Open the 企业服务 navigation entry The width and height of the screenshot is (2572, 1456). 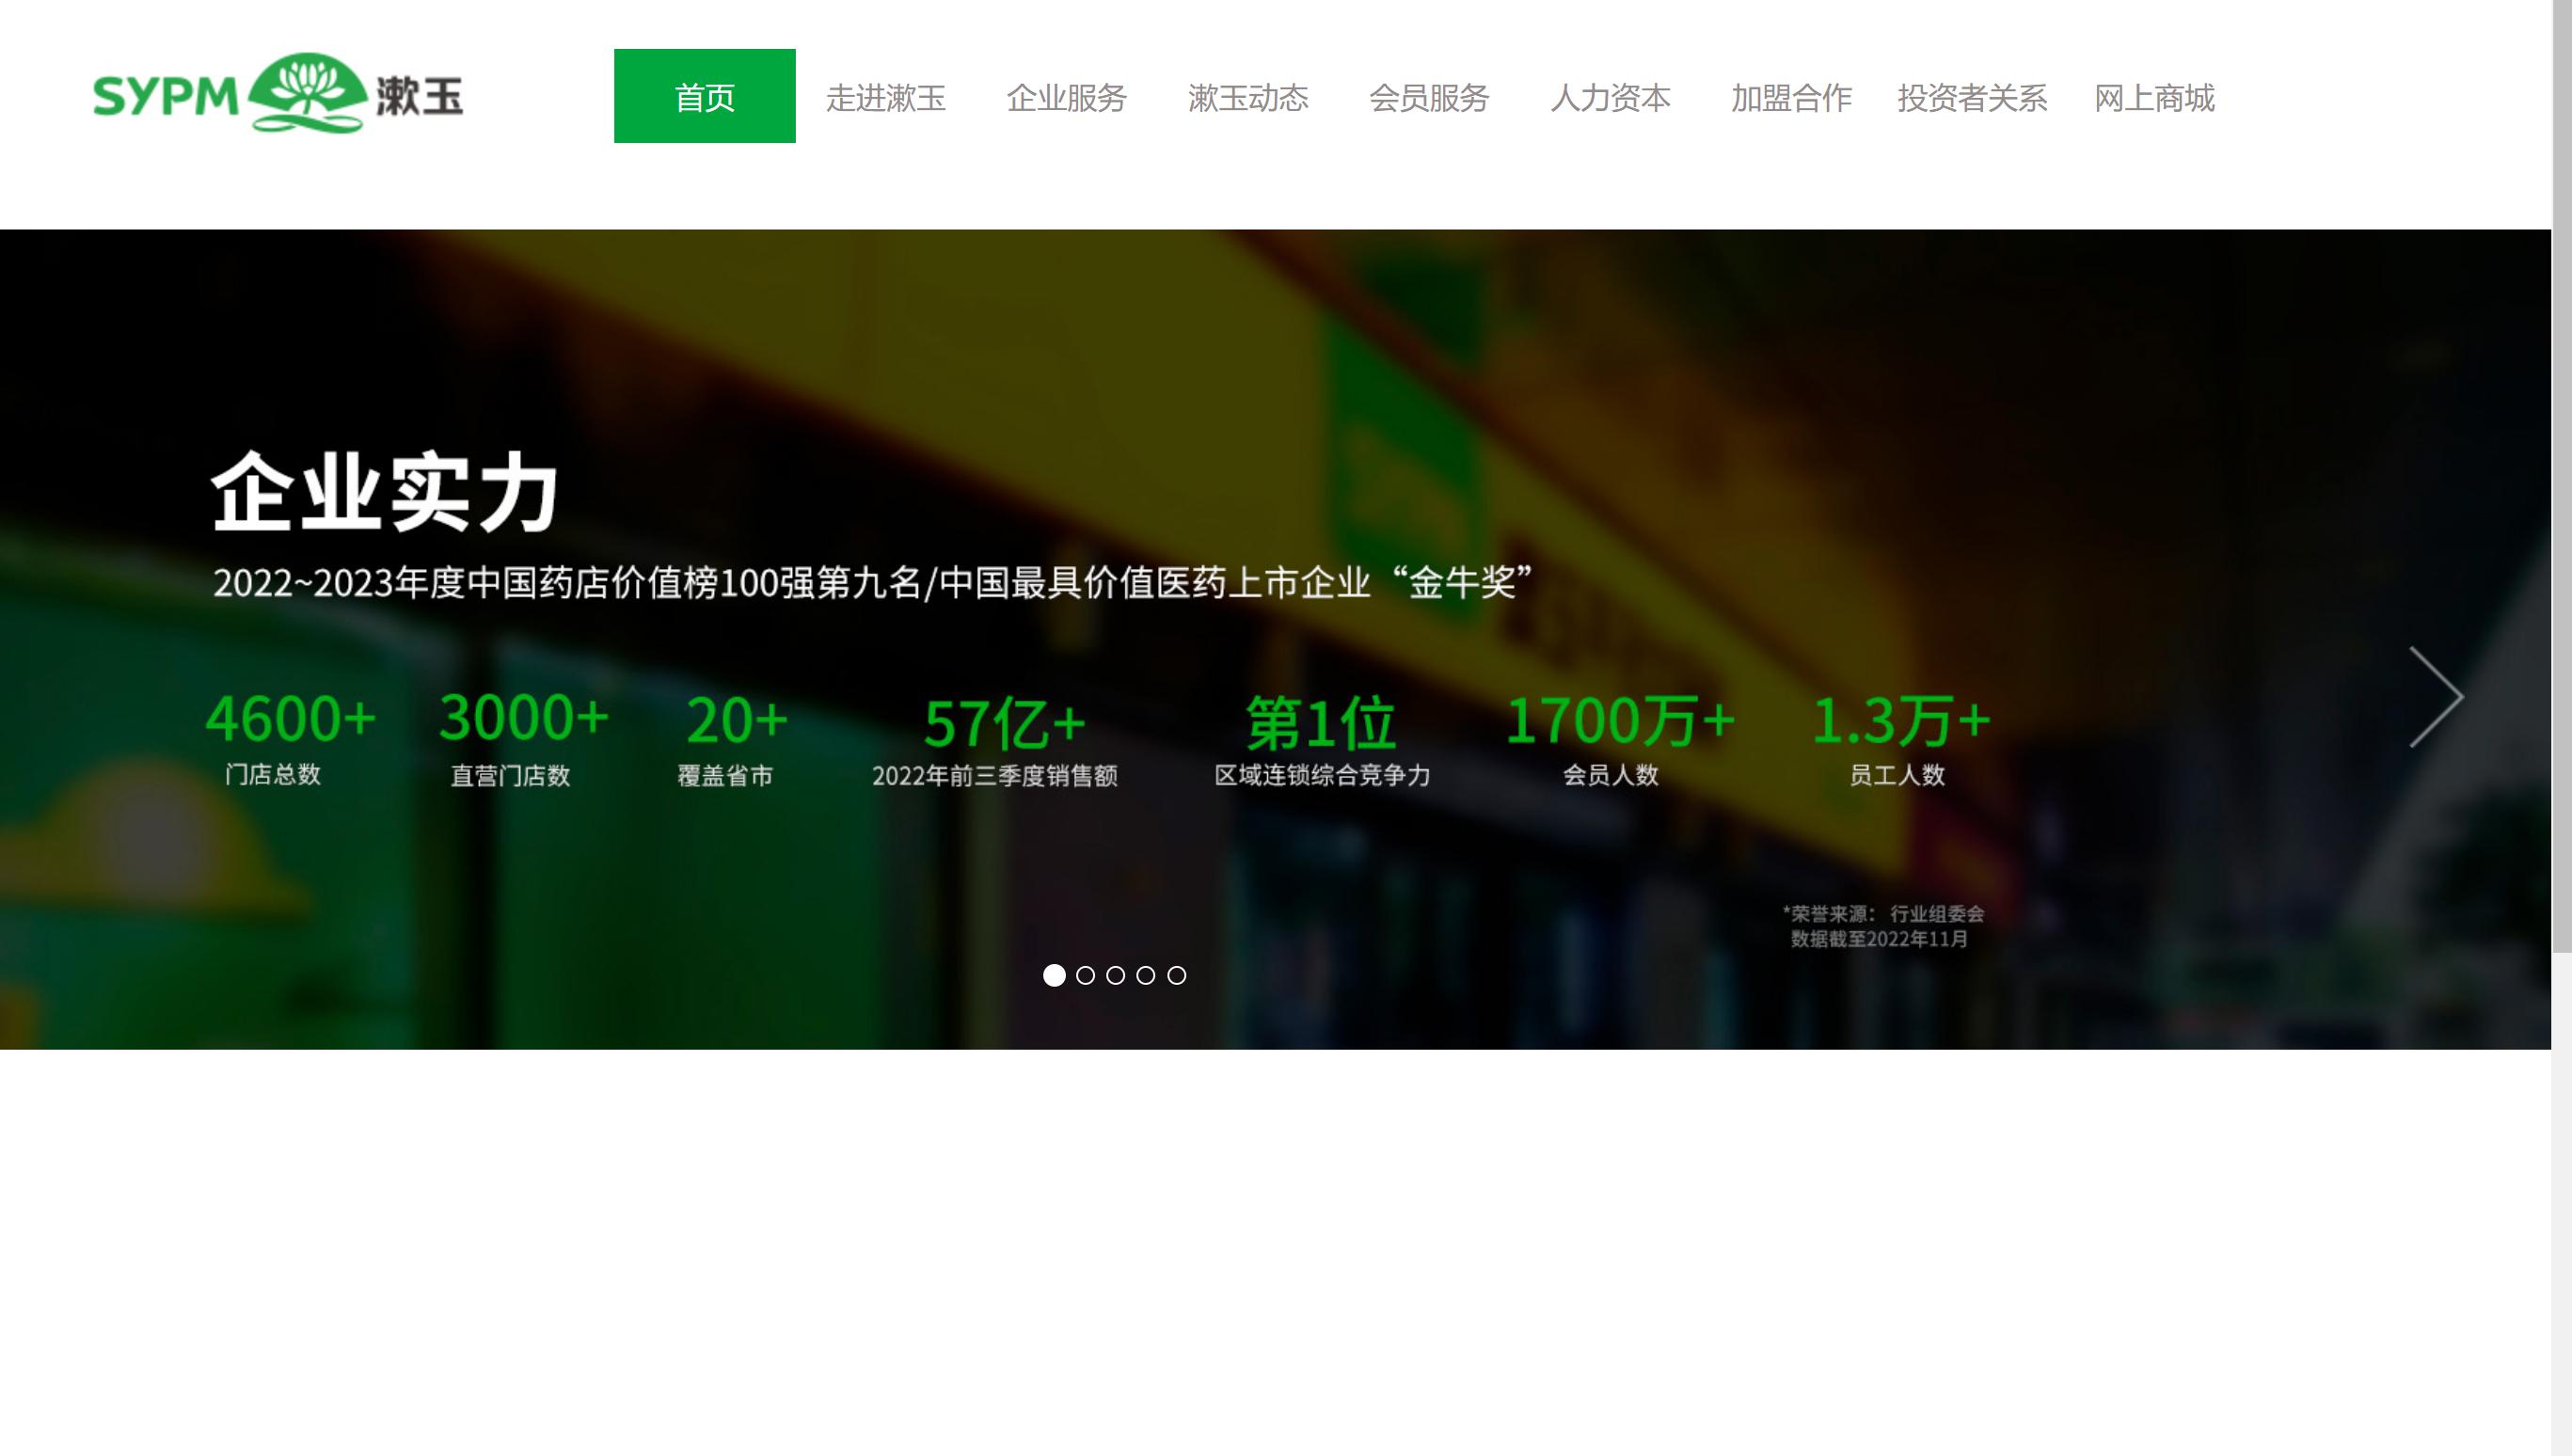pyautogui.click(x=1068, y=98)
